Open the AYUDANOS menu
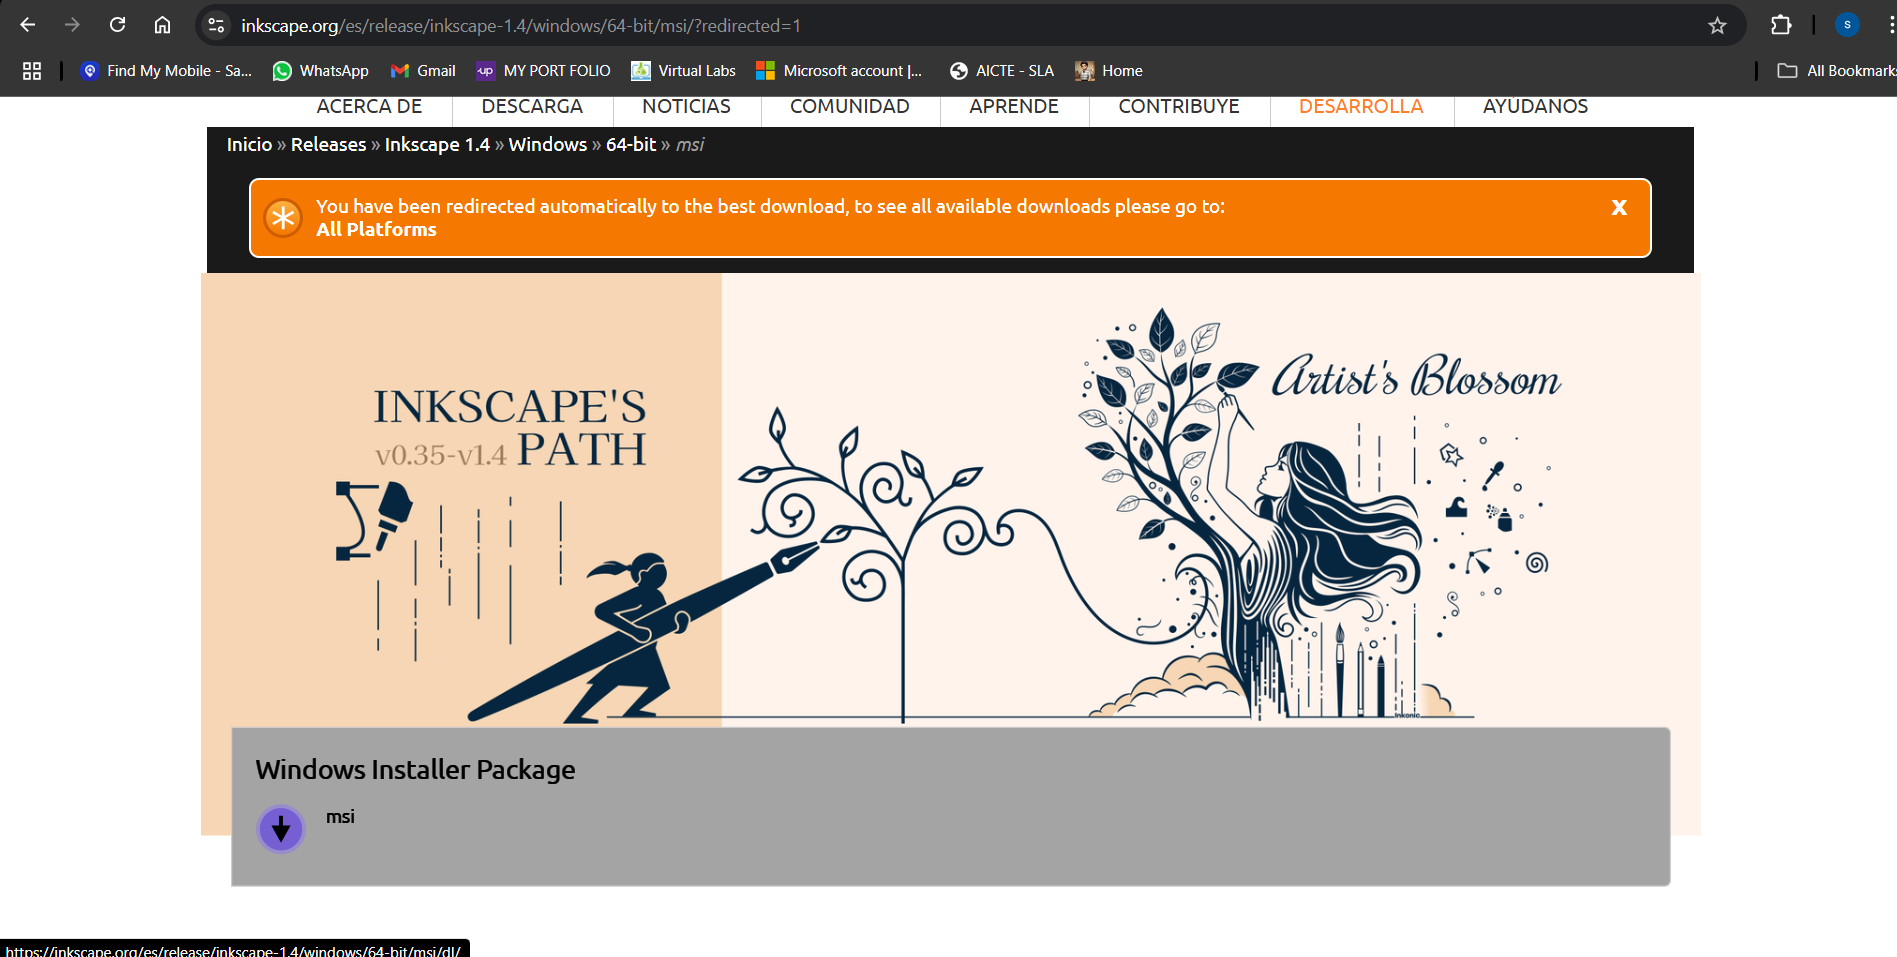 1535,106
